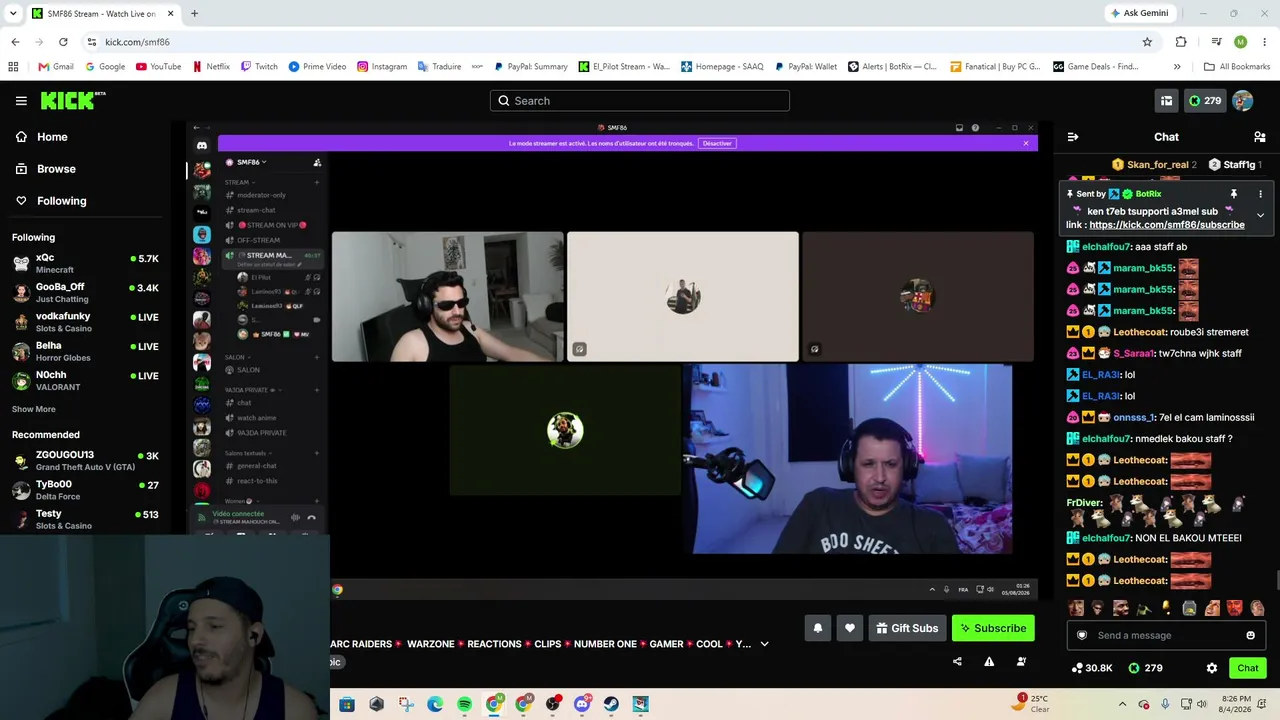
Task: Open Spotify from the taskbar
Action: [465, 704]
